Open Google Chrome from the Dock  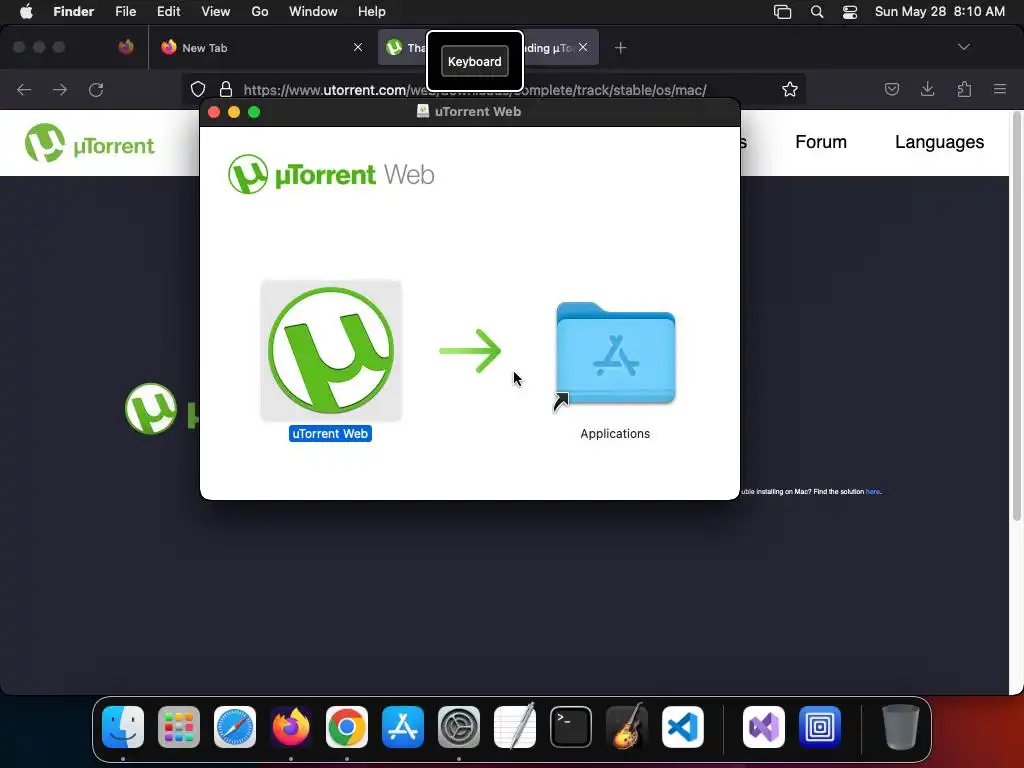[347, 727]
